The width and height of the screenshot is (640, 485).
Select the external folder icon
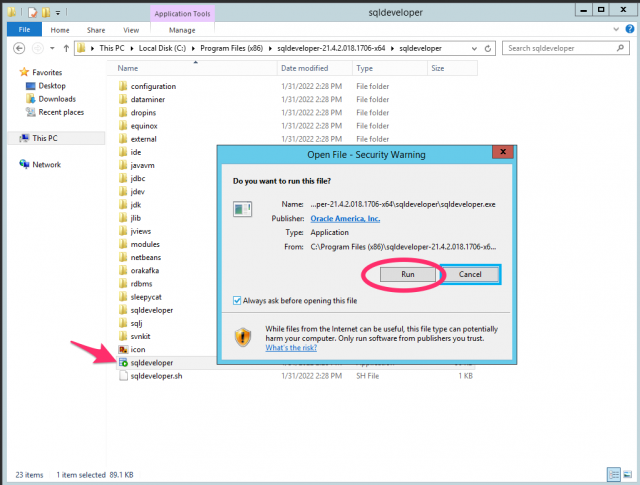click(123, 139)
